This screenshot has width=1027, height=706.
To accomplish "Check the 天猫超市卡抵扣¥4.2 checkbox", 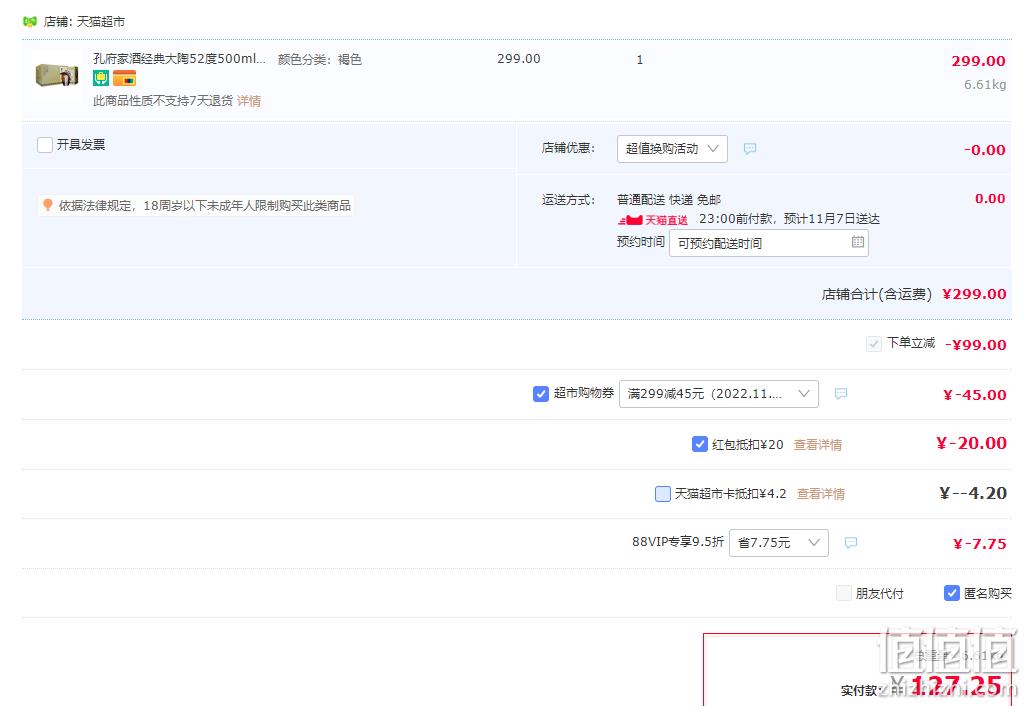I will point(663,493).
